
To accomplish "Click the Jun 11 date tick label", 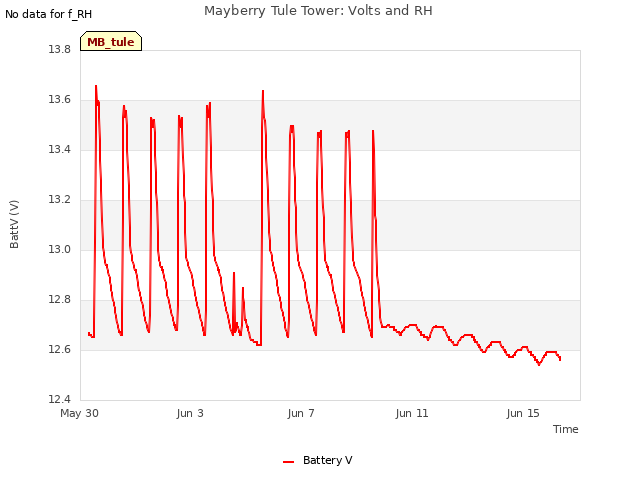I will [x=412, y=413].
